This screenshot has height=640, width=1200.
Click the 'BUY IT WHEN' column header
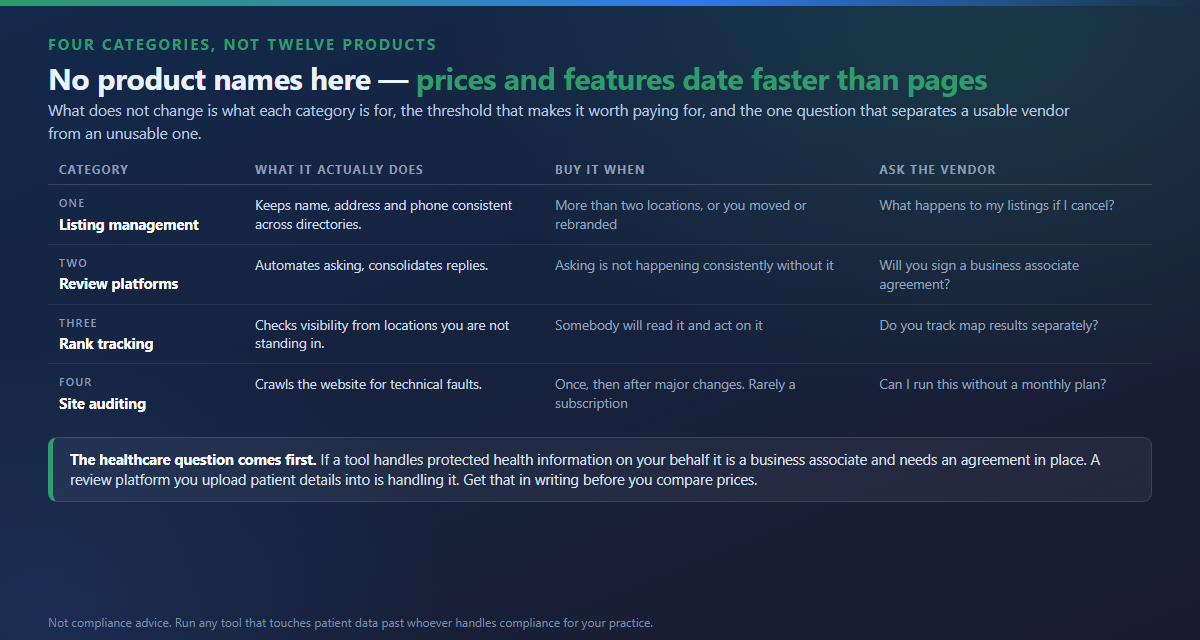(600, 170)
